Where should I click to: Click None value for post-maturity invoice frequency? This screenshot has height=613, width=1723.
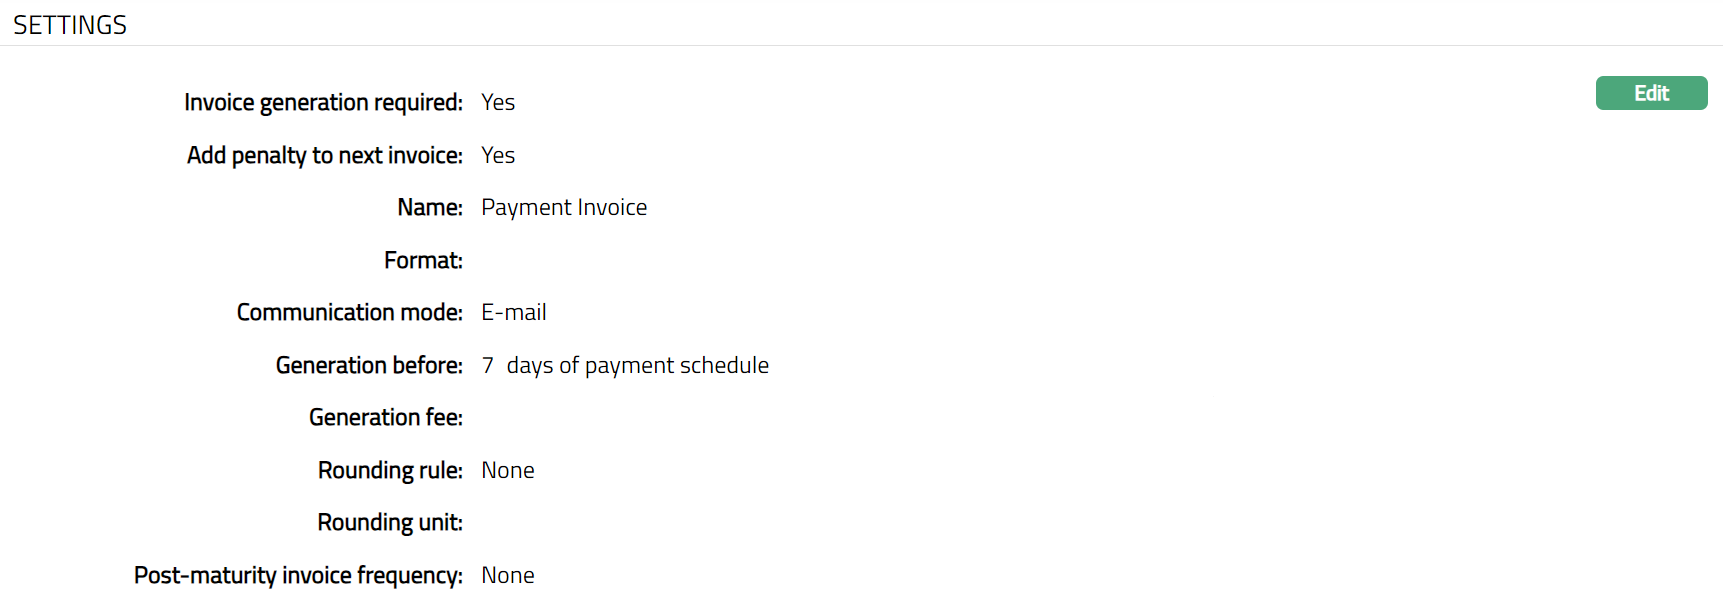pyautogui.click(x=508, y=575)
